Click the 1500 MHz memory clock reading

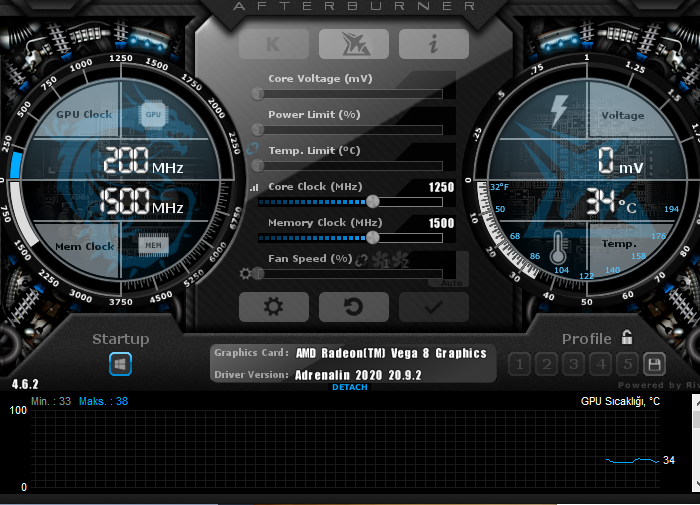pyautogui.click(x=141, y=201)
